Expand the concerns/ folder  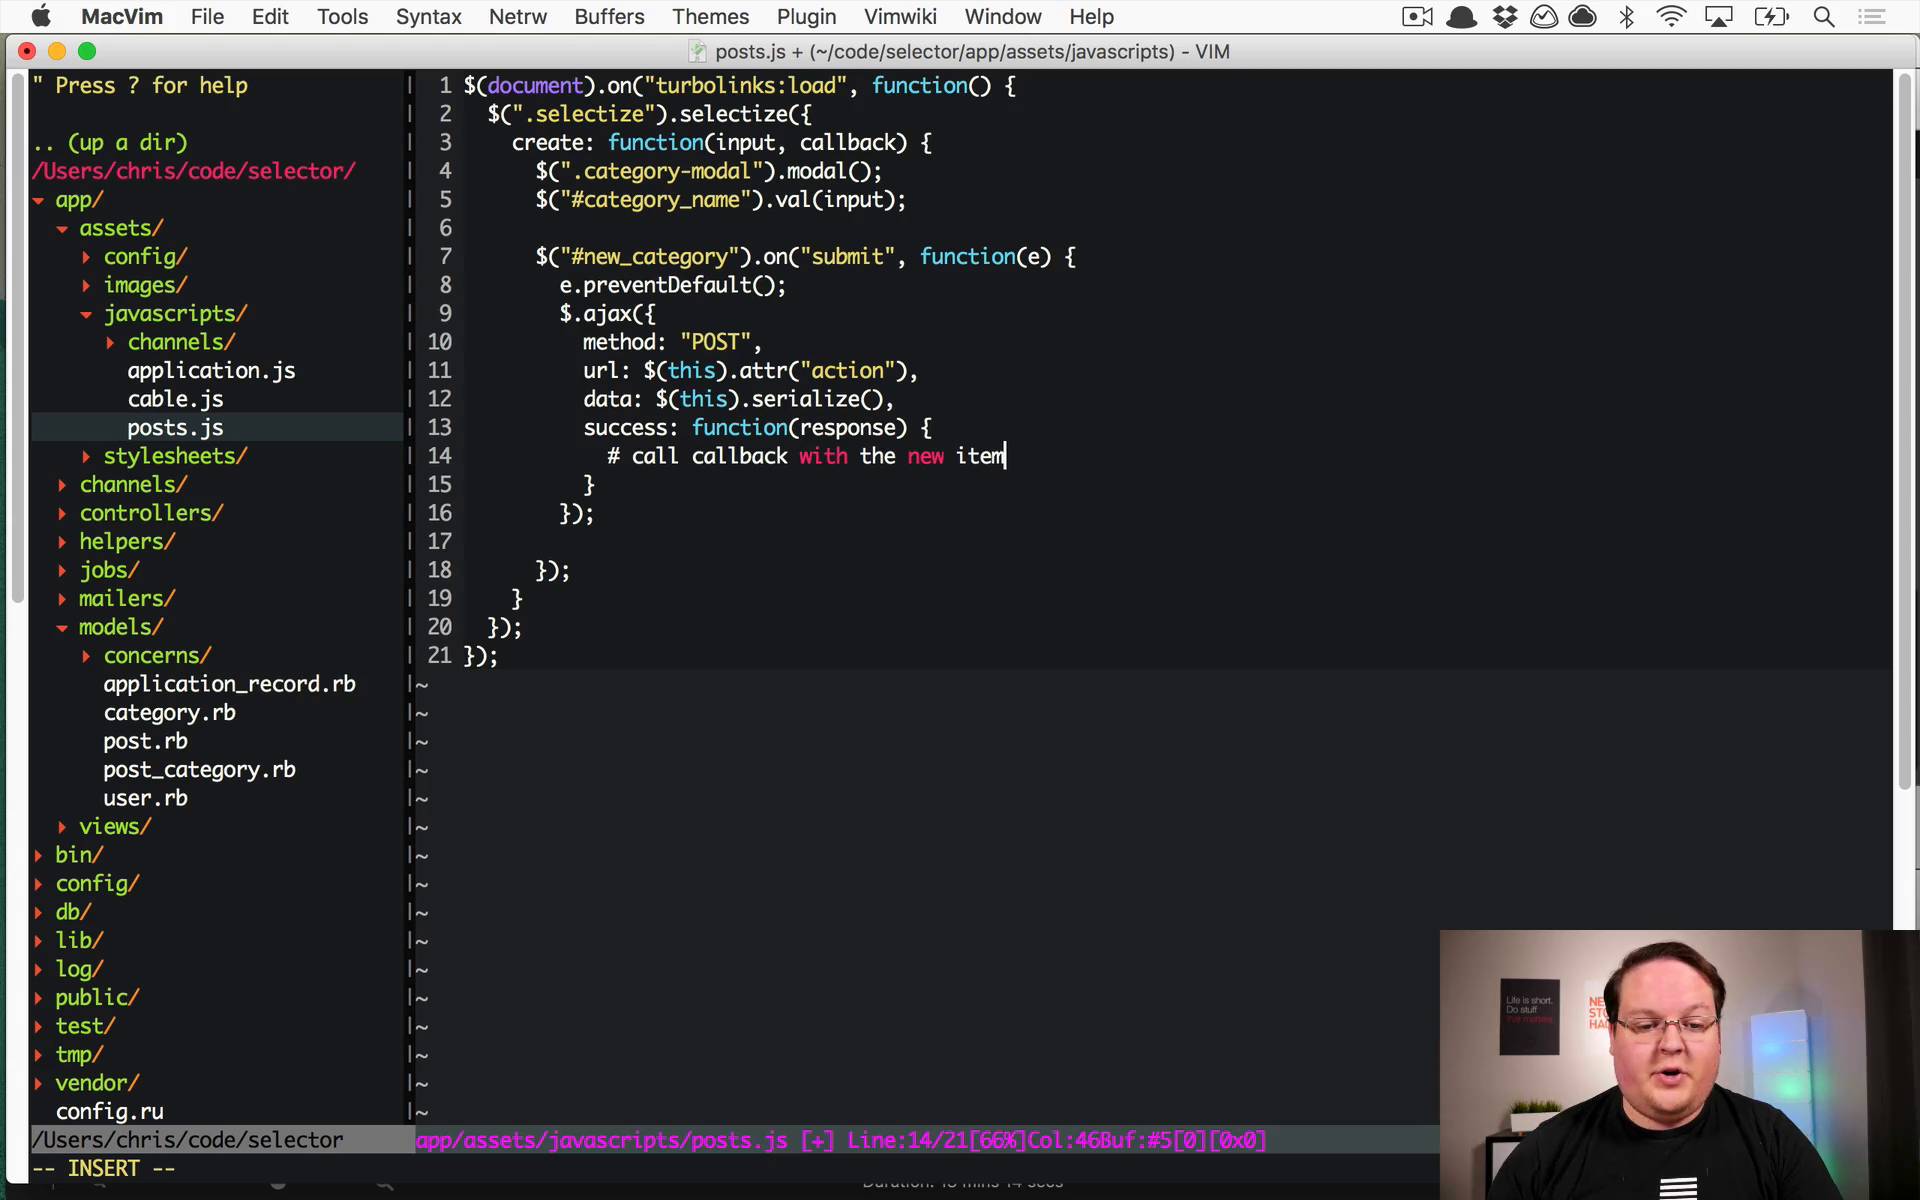(x=86, y=656)
